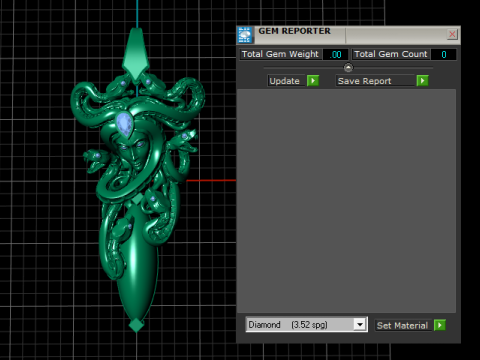Click the Total Gem Weight label
480x360 pixels.
point(280,54)
